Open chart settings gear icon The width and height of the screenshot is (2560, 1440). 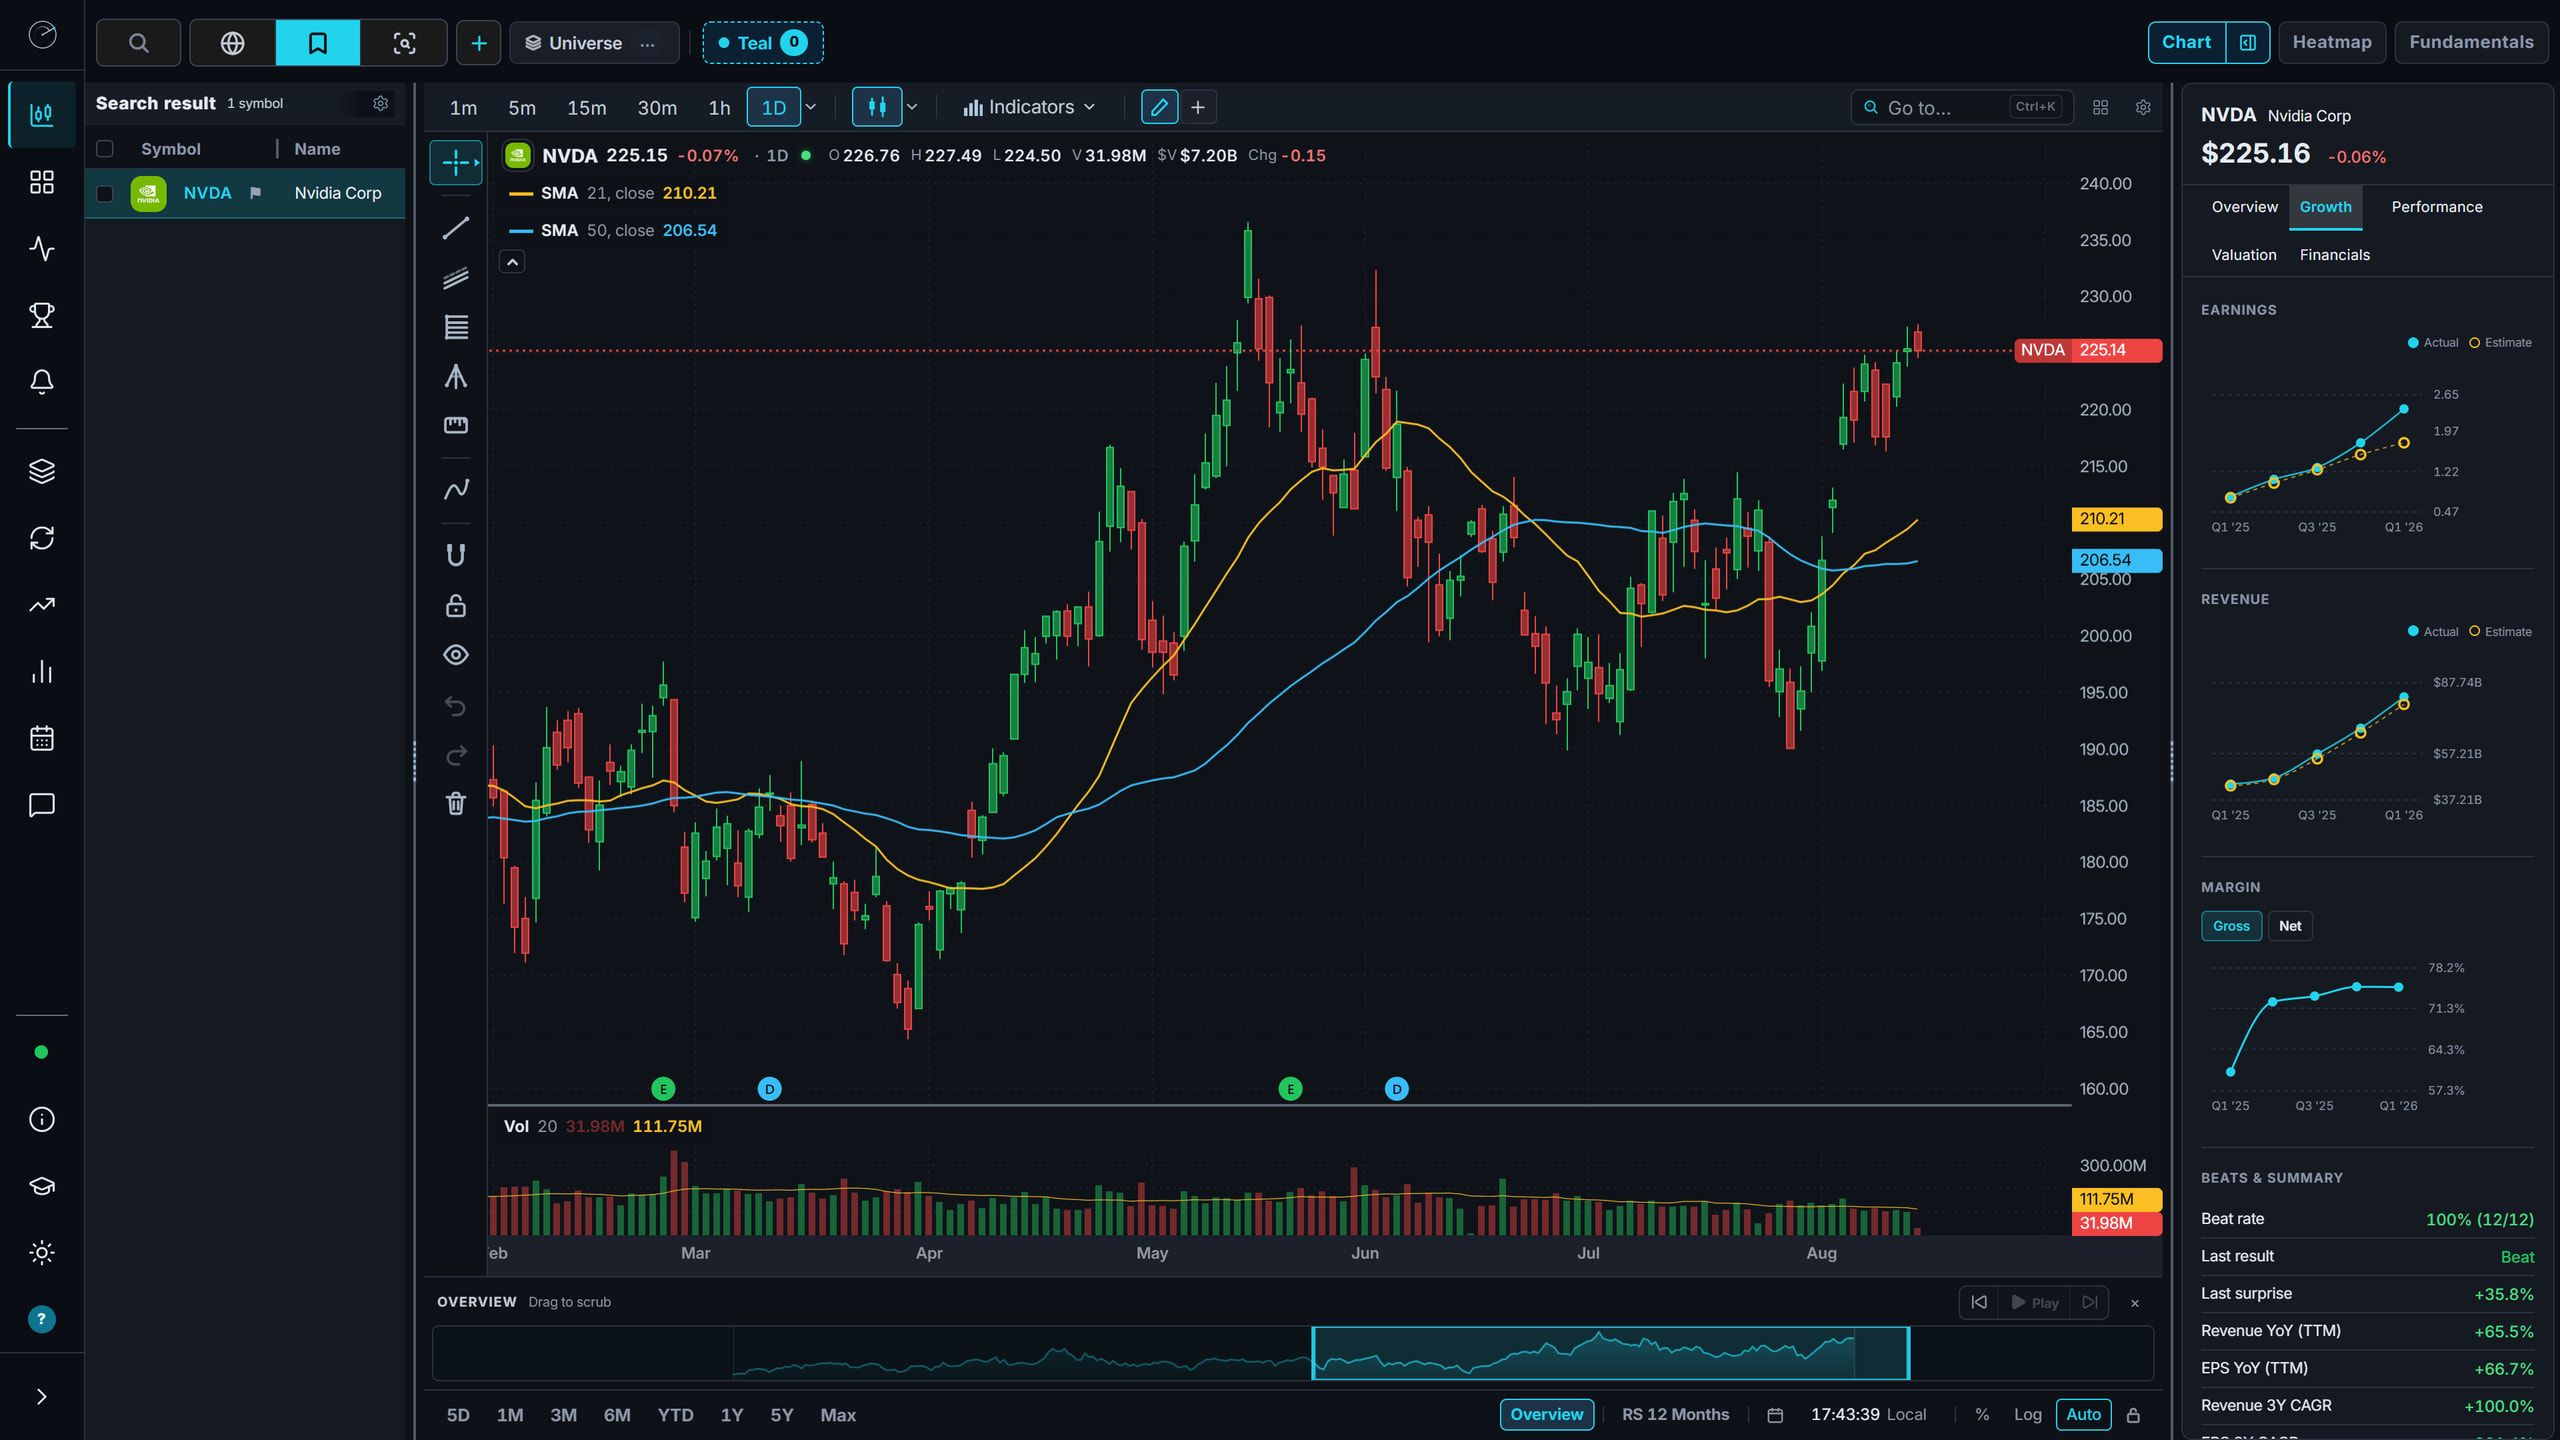coord(2143,107)
